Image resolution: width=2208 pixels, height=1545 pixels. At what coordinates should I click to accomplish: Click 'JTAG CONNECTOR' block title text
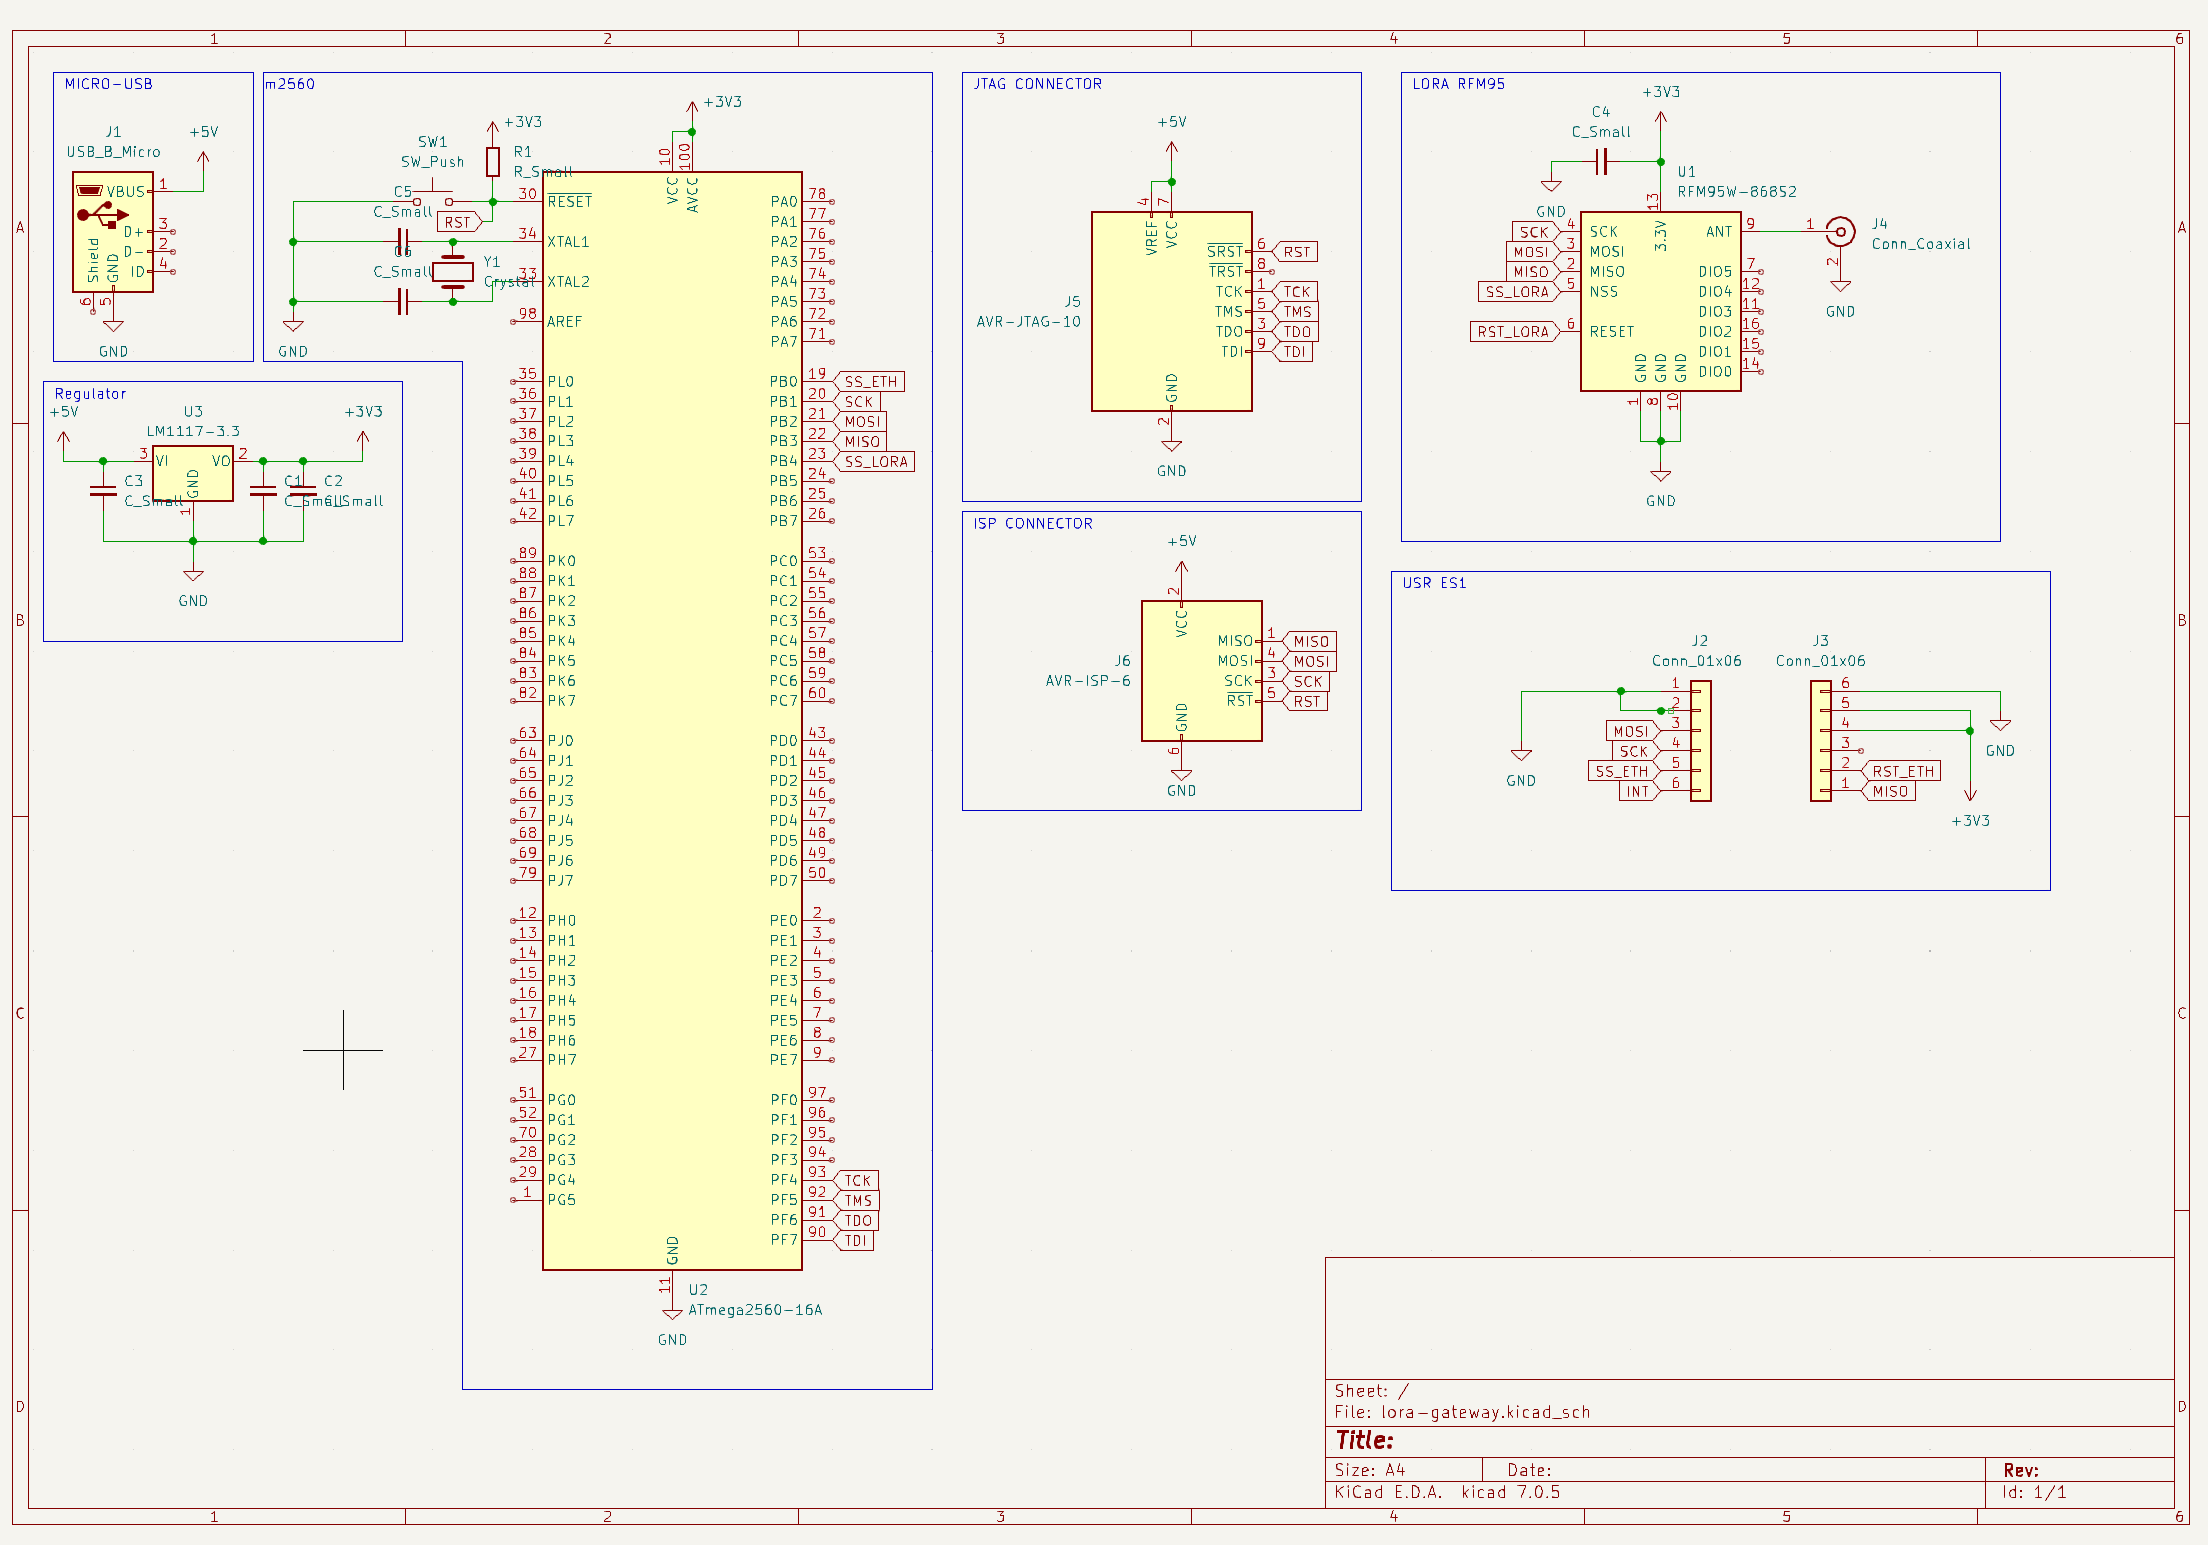(1038, 84)
